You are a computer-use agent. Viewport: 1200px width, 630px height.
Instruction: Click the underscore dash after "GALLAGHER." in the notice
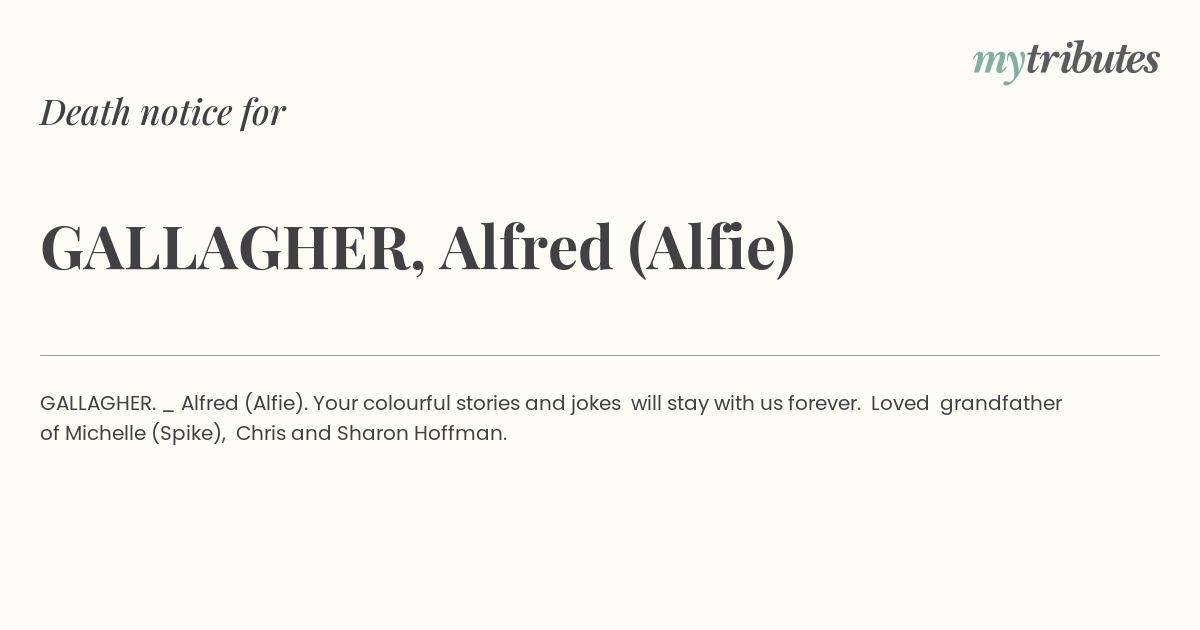click(x=168, y=410)
